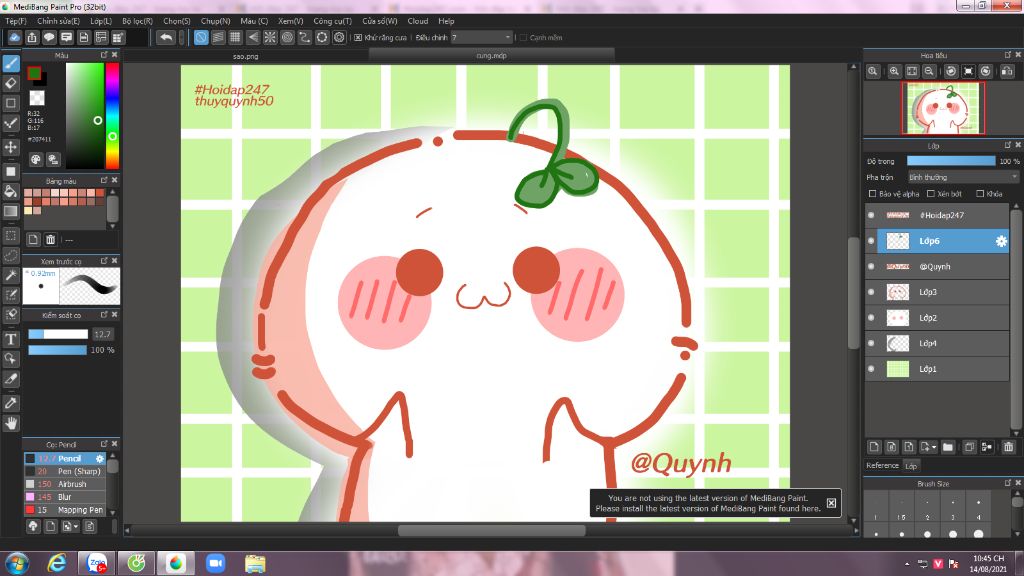Select the Hand pan tool
The width and height of the screenshot is (1024, 576).
point(10,423)
